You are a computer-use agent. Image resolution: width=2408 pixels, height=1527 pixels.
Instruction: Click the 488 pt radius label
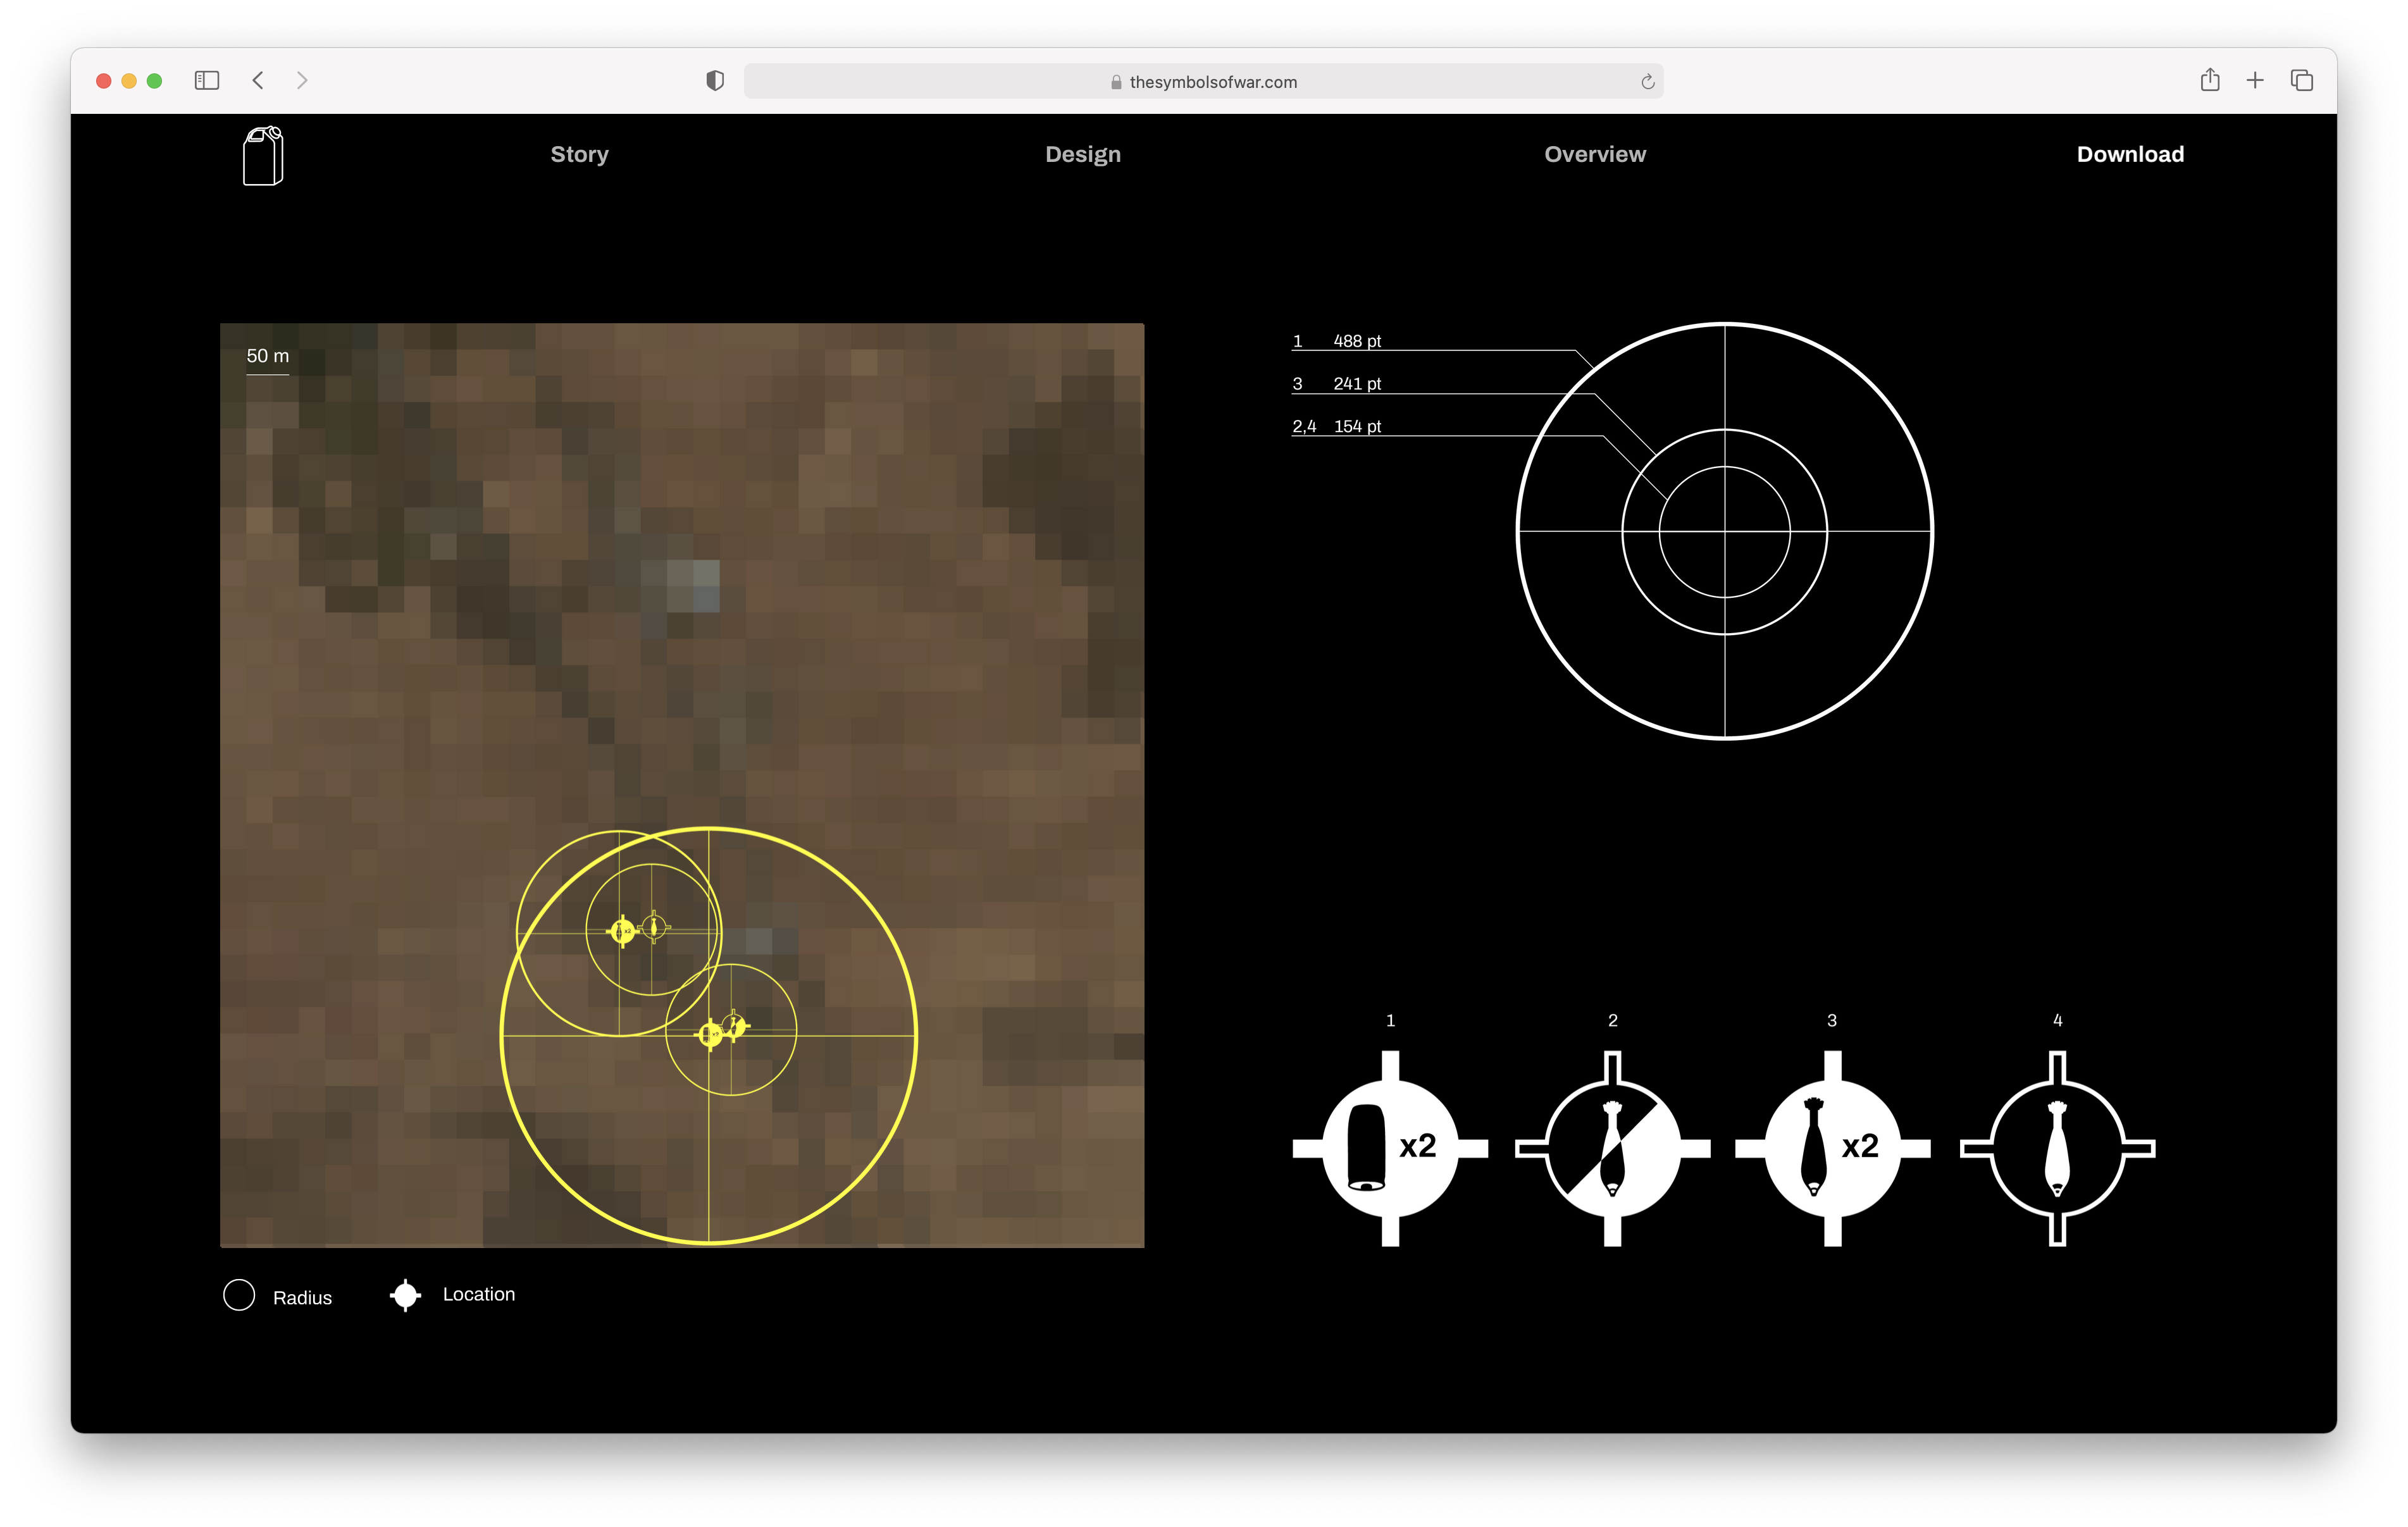pos(1356,341)
